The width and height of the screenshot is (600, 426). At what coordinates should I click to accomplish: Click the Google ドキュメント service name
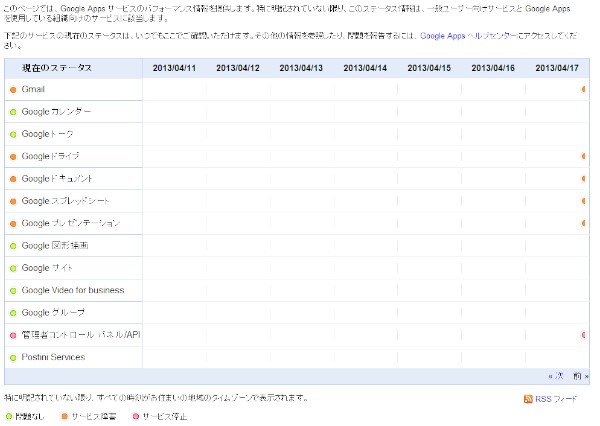click(x=57, y=179)
